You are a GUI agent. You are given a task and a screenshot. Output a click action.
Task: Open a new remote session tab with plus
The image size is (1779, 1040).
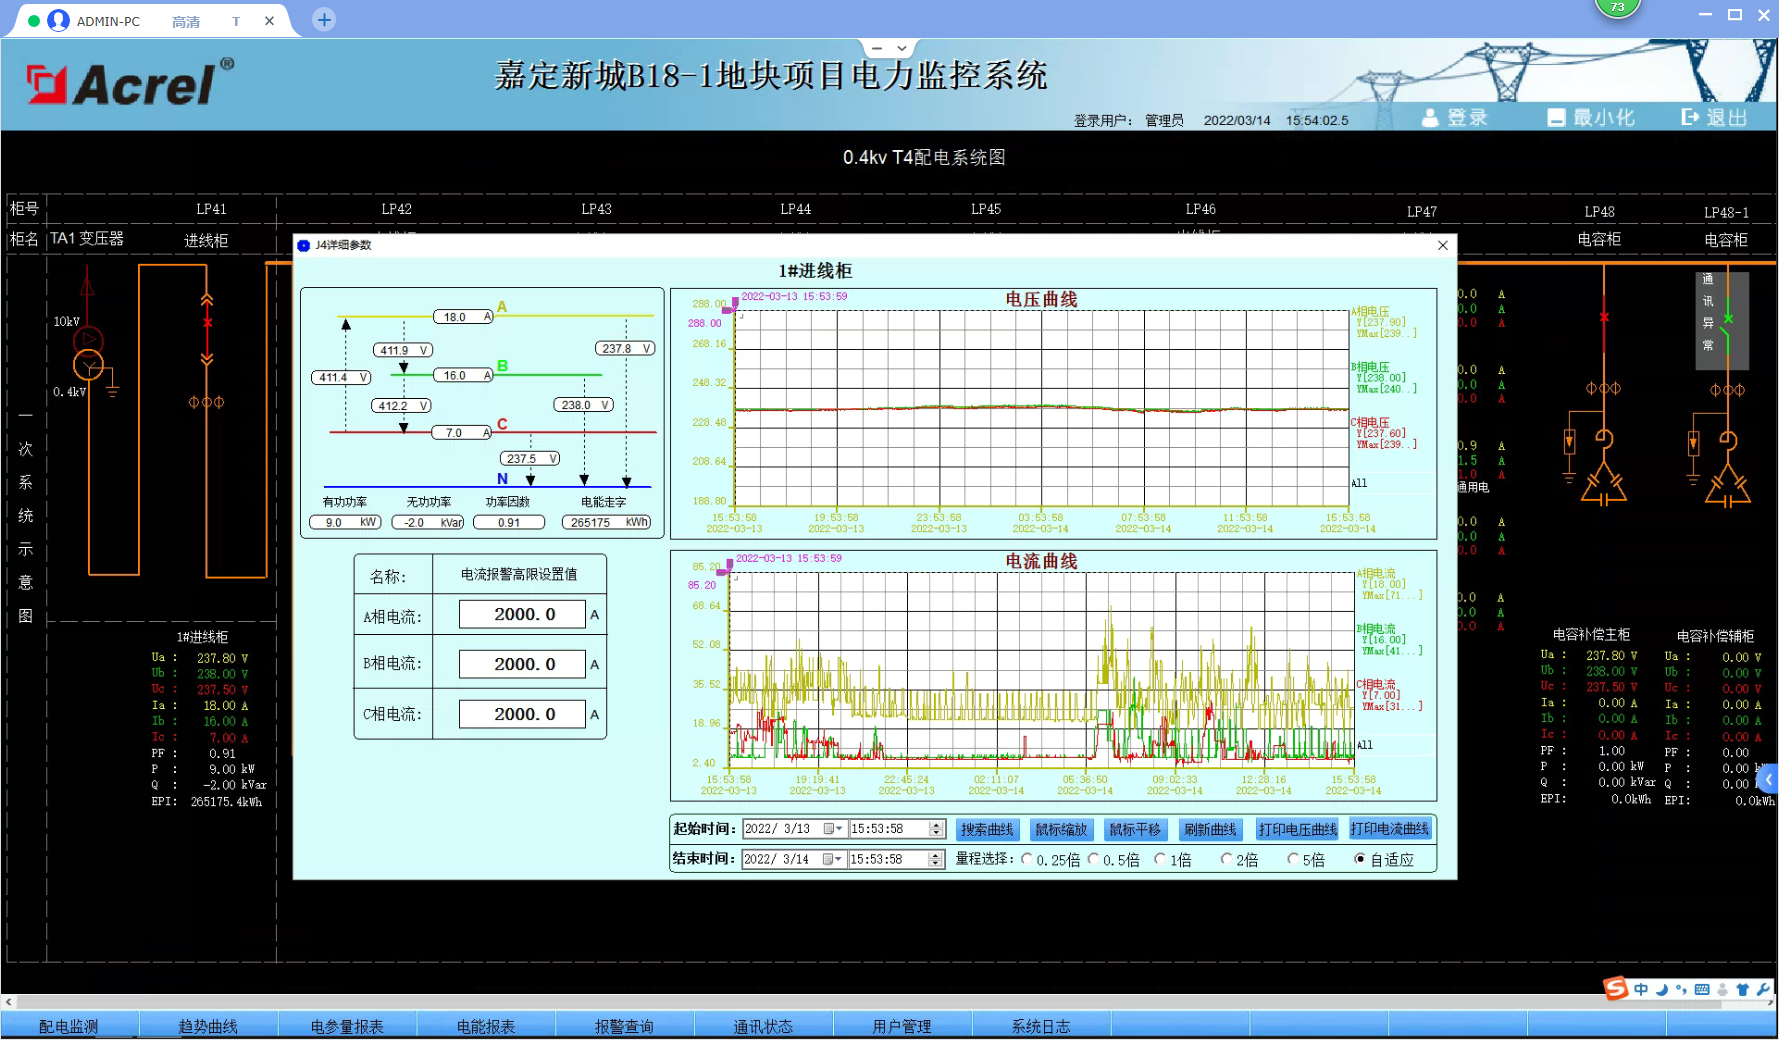[x=324, y=19]
